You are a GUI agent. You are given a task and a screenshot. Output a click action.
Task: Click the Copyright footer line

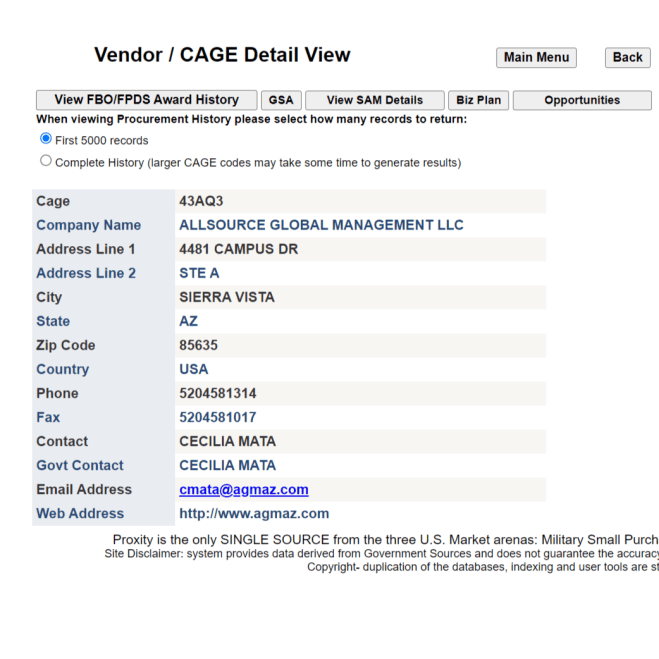[483, 567]
